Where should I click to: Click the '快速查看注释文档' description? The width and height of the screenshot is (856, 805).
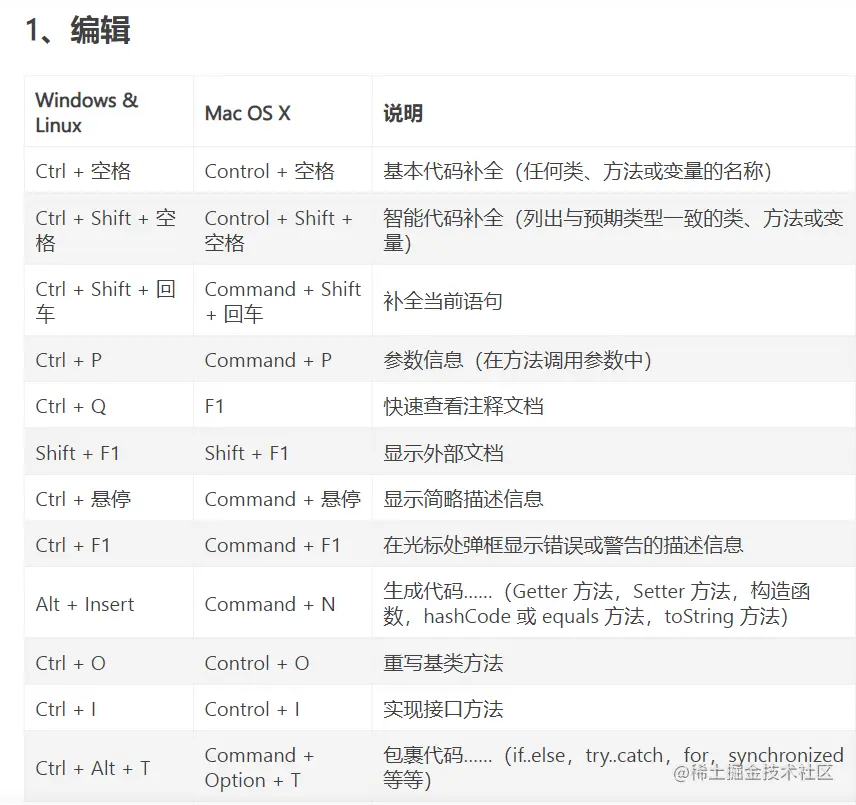(463, 407)
